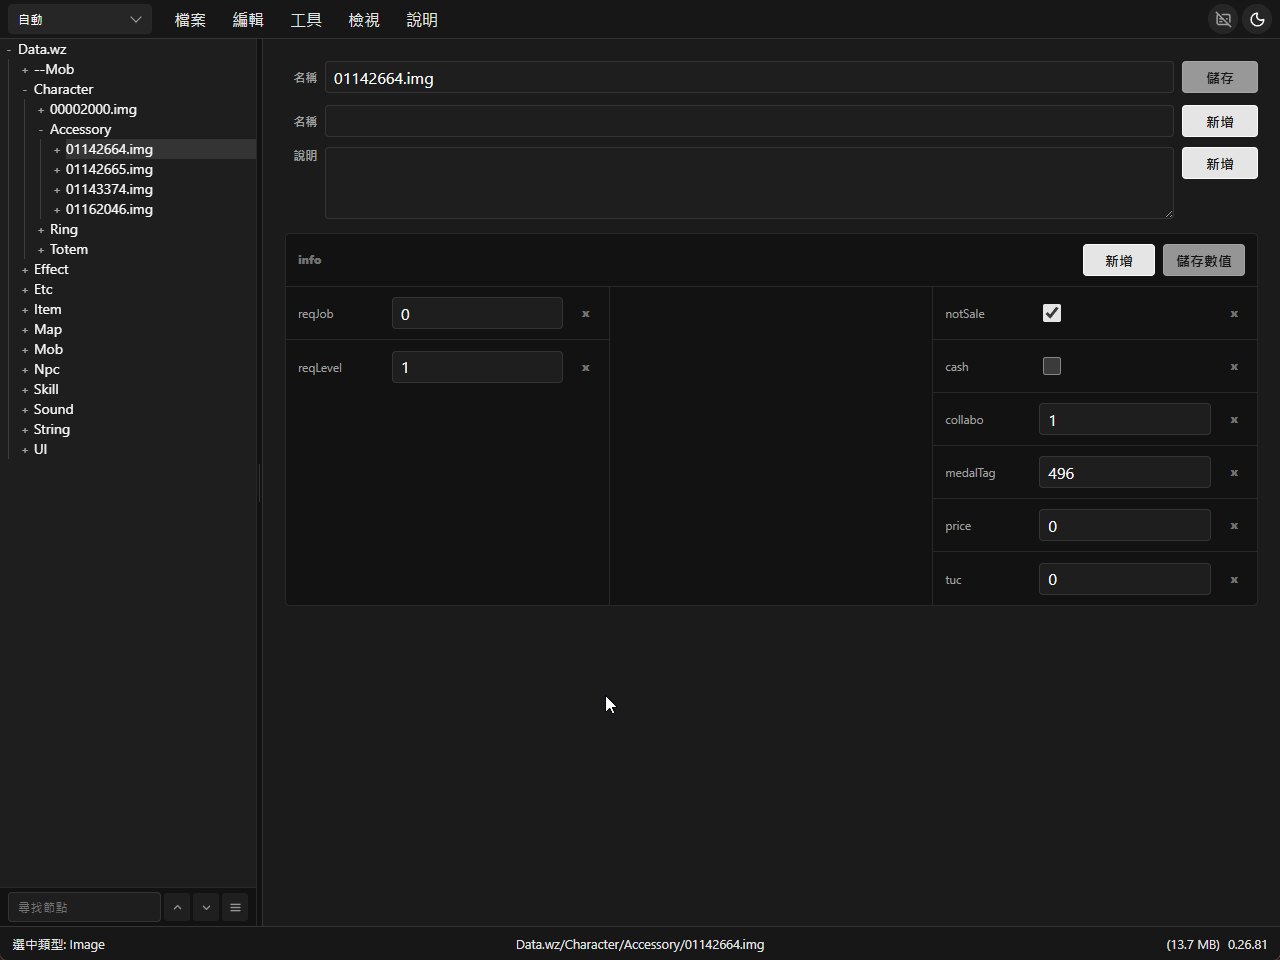Screen dimensions: 1280x960
Task: Expand 00002000.img node
Action: click(41, 110)
